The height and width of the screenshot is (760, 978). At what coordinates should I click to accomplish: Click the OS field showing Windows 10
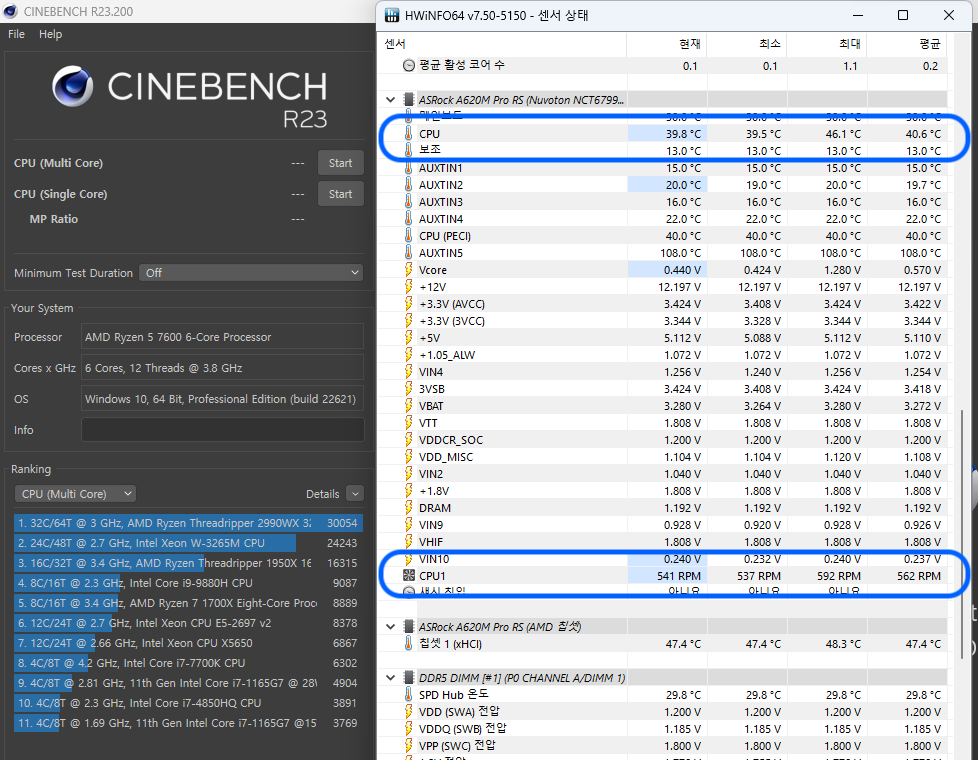[223, 399]
